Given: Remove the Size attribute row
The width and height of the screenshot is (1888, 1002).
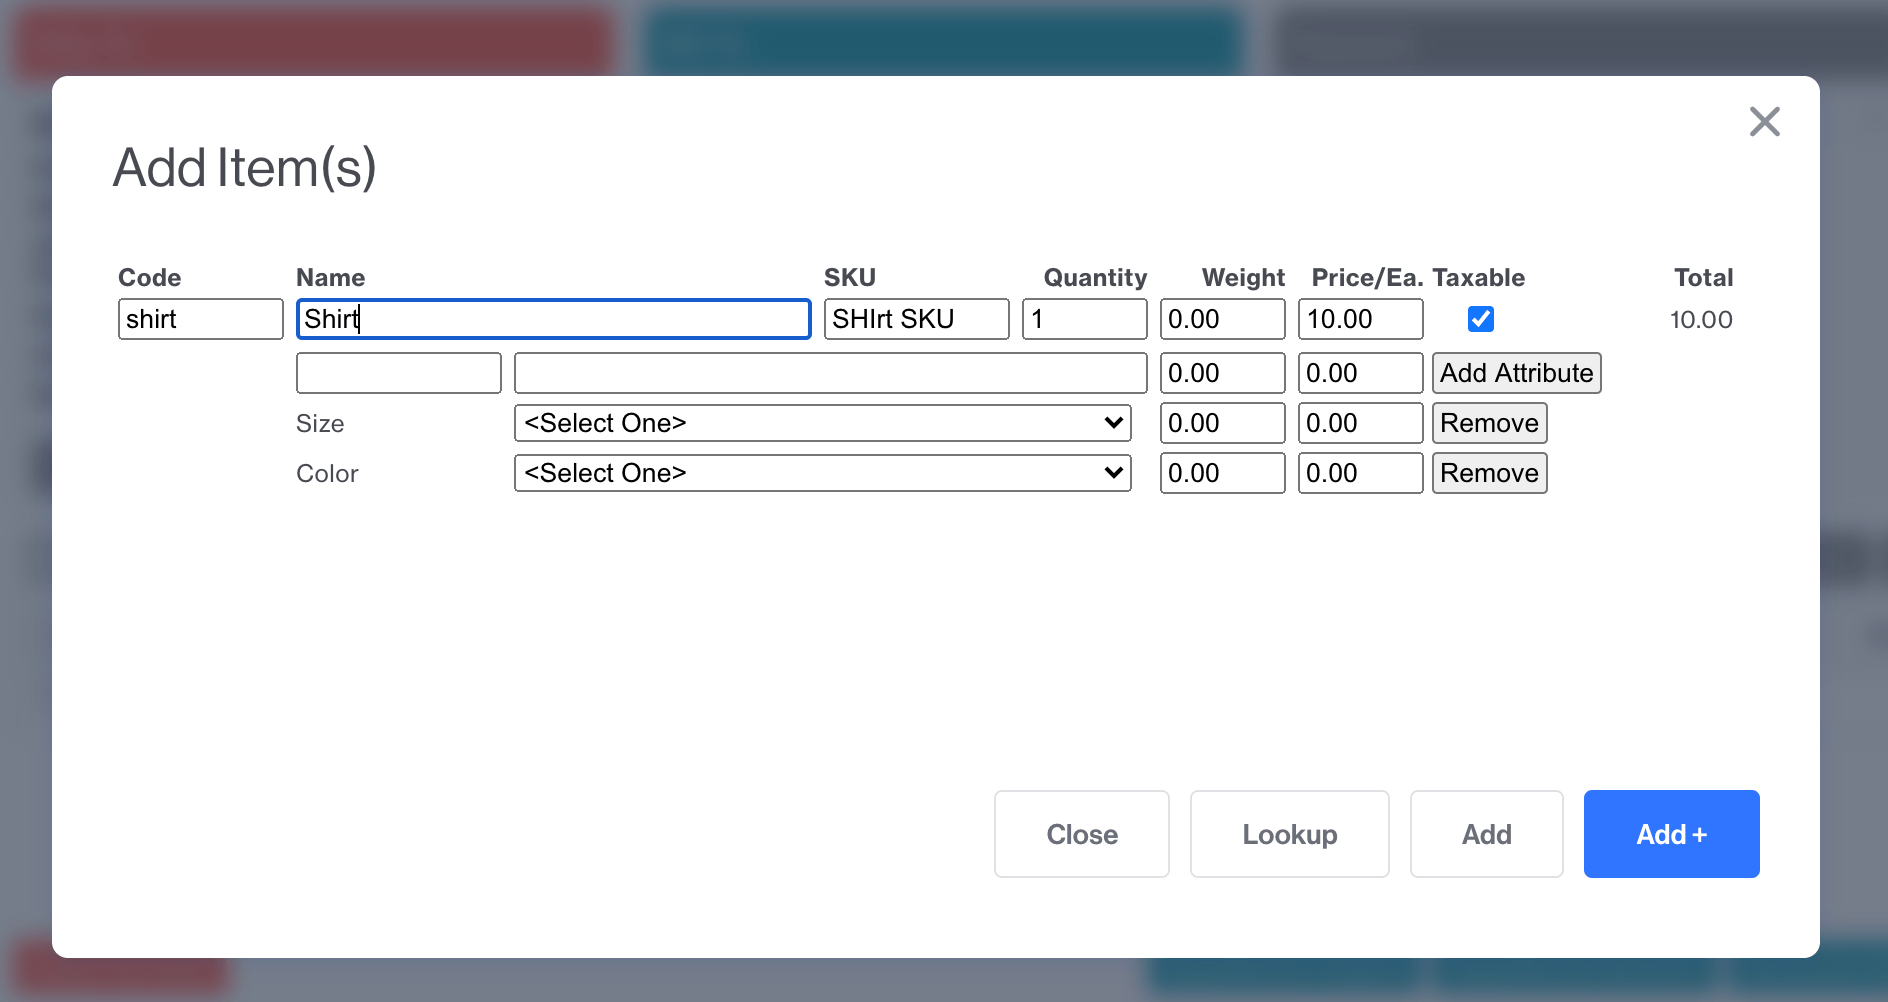Looking at the screenshot, I should (1488, 422).
